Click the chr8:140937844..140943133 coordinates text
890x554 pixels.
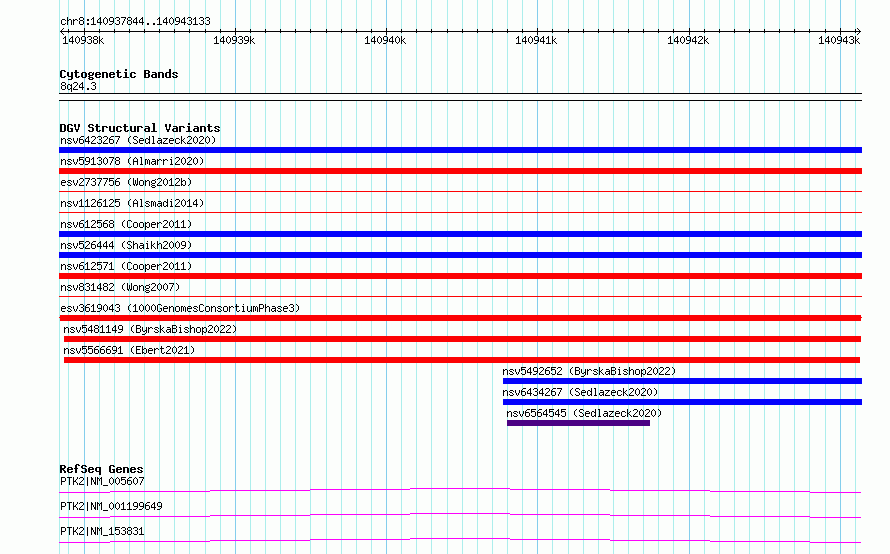tap(135, 22)
